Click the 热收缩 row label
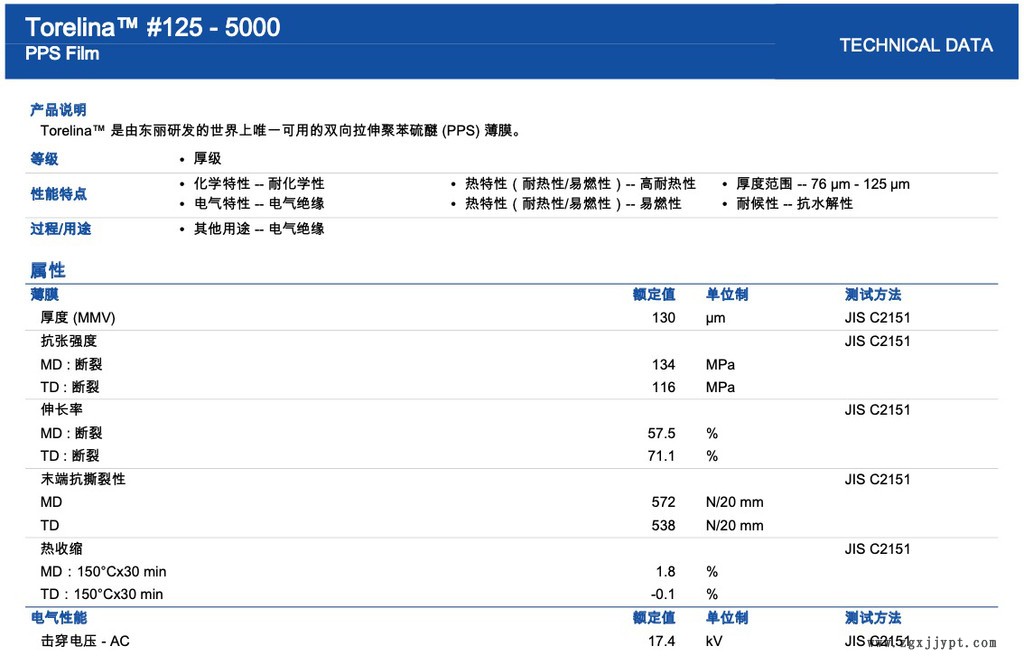The height and width of the screenshot is (665, 1024). pyautogui.click(x=61, y=549)
